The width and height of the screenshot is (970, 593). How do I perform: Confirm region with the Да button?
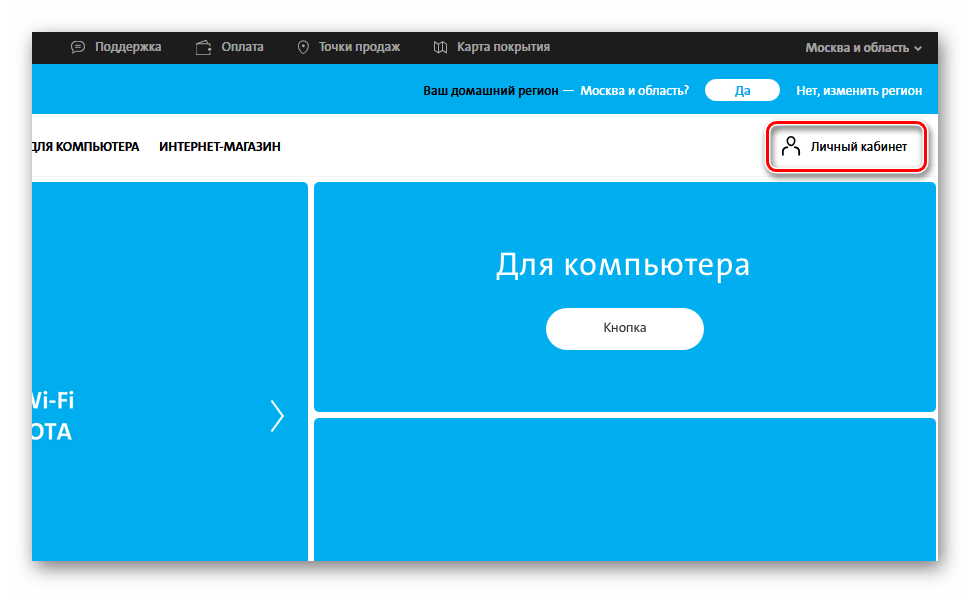[742, 90]
